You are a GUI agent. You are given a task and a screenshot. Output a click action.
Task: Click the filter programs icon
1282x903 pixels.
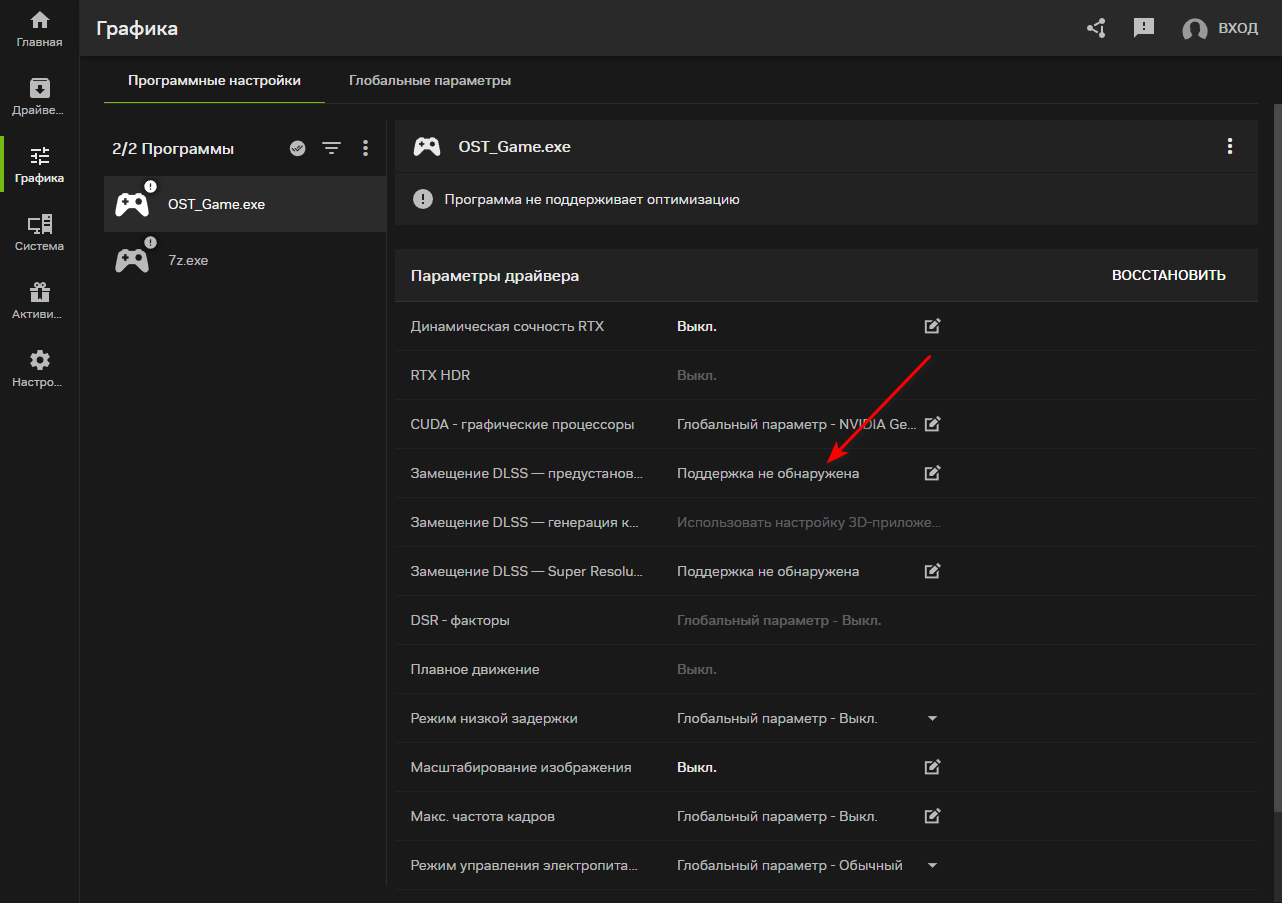(x=331, y=148)
